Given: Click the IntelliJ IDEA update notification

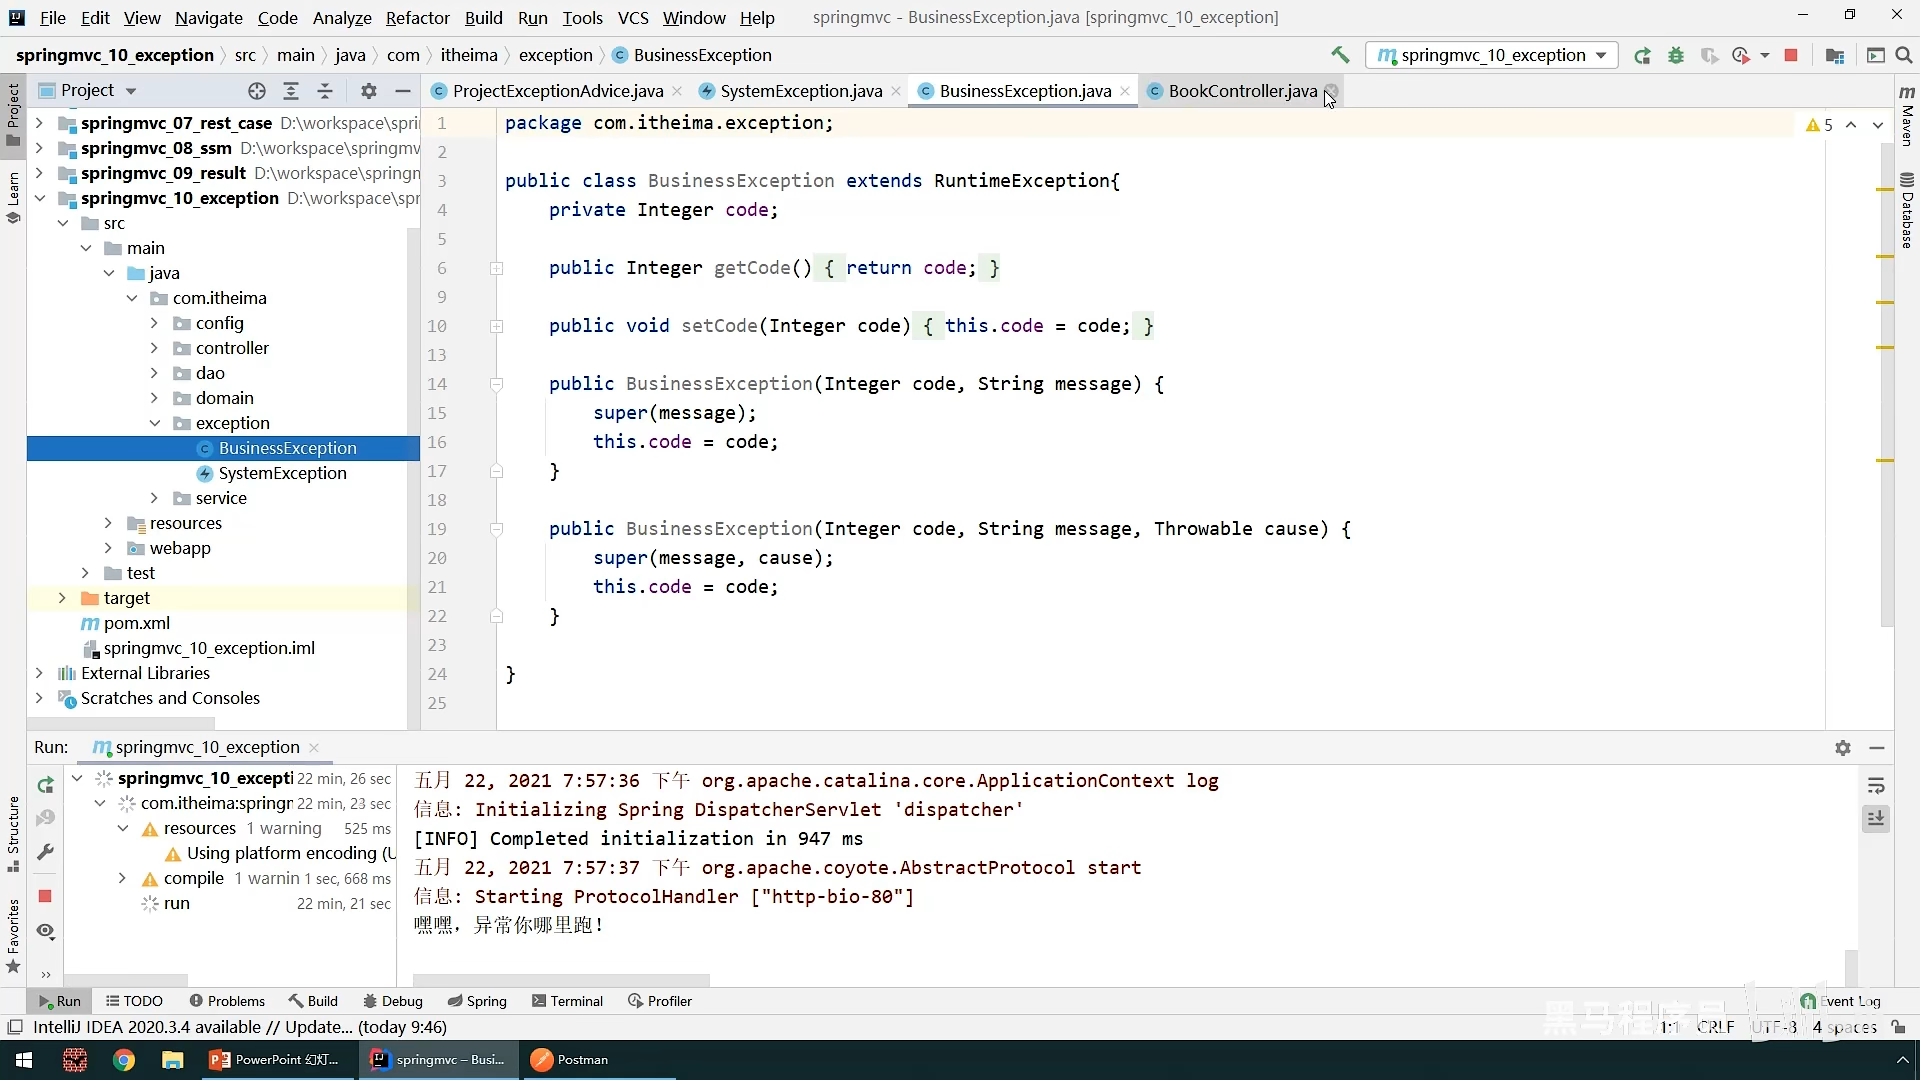Looking at the screenshot, I should [240, 1027].
